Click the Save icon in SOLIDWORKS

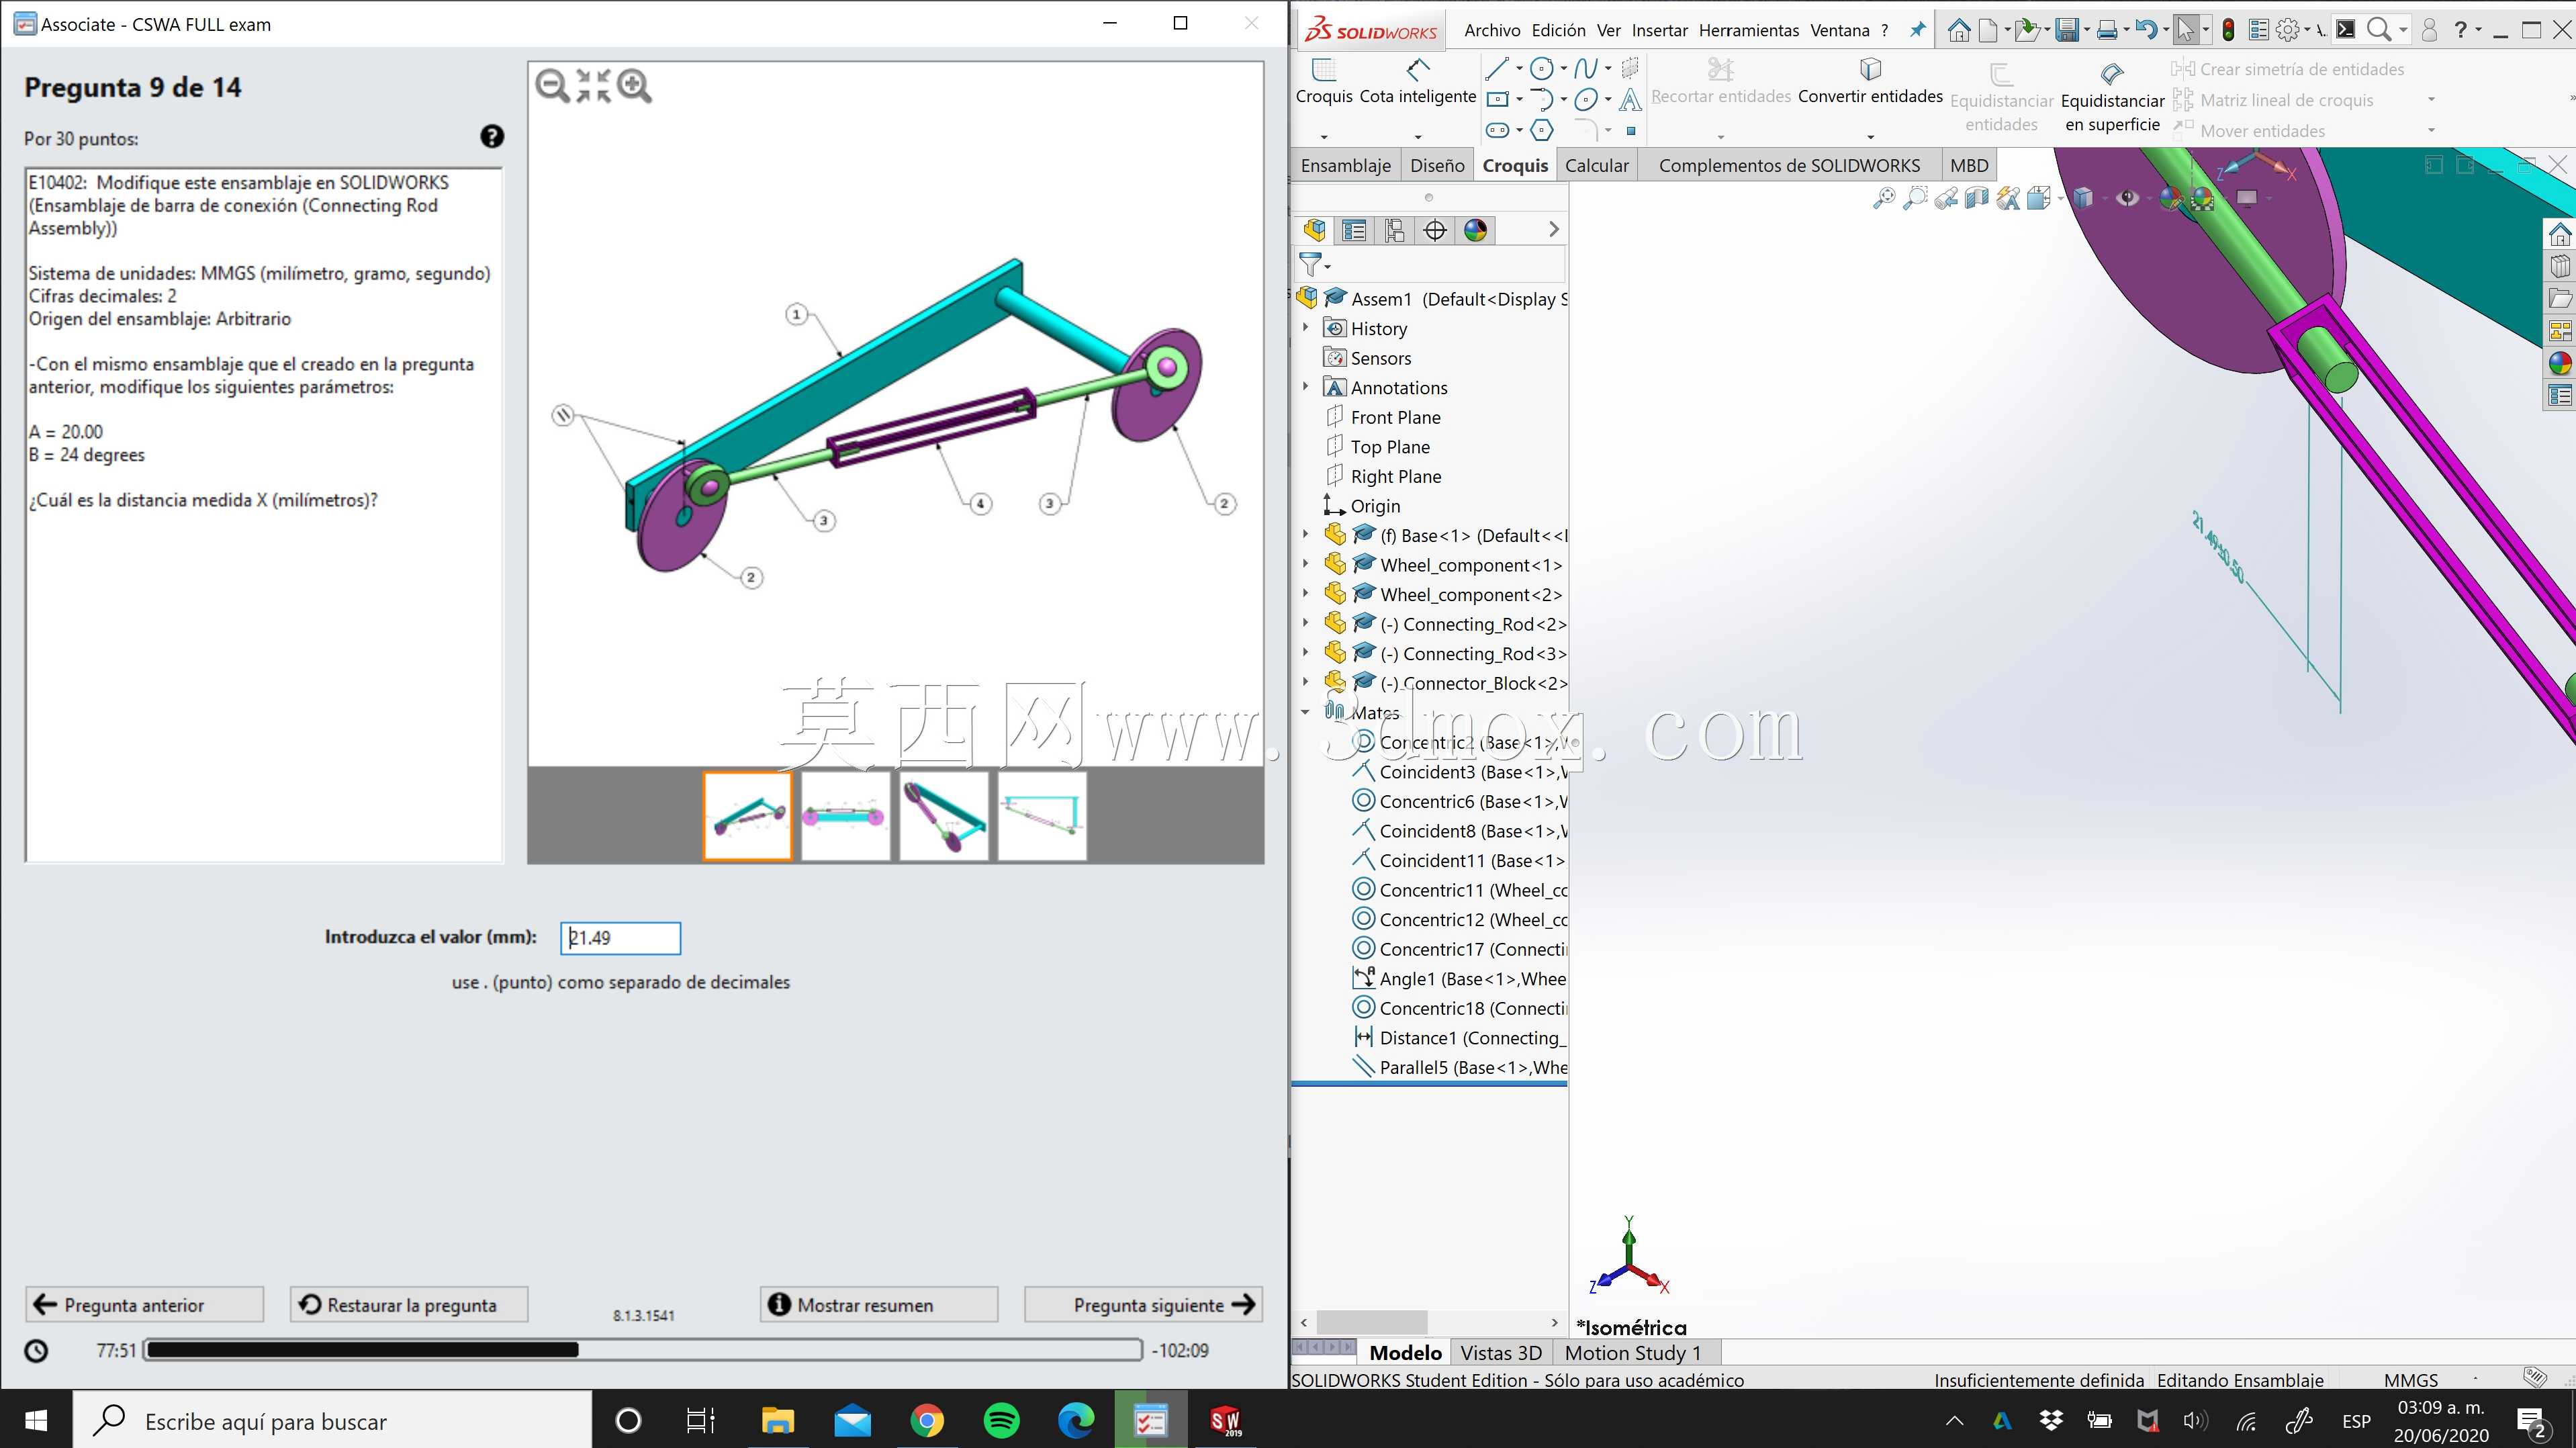coord(2066,30)
